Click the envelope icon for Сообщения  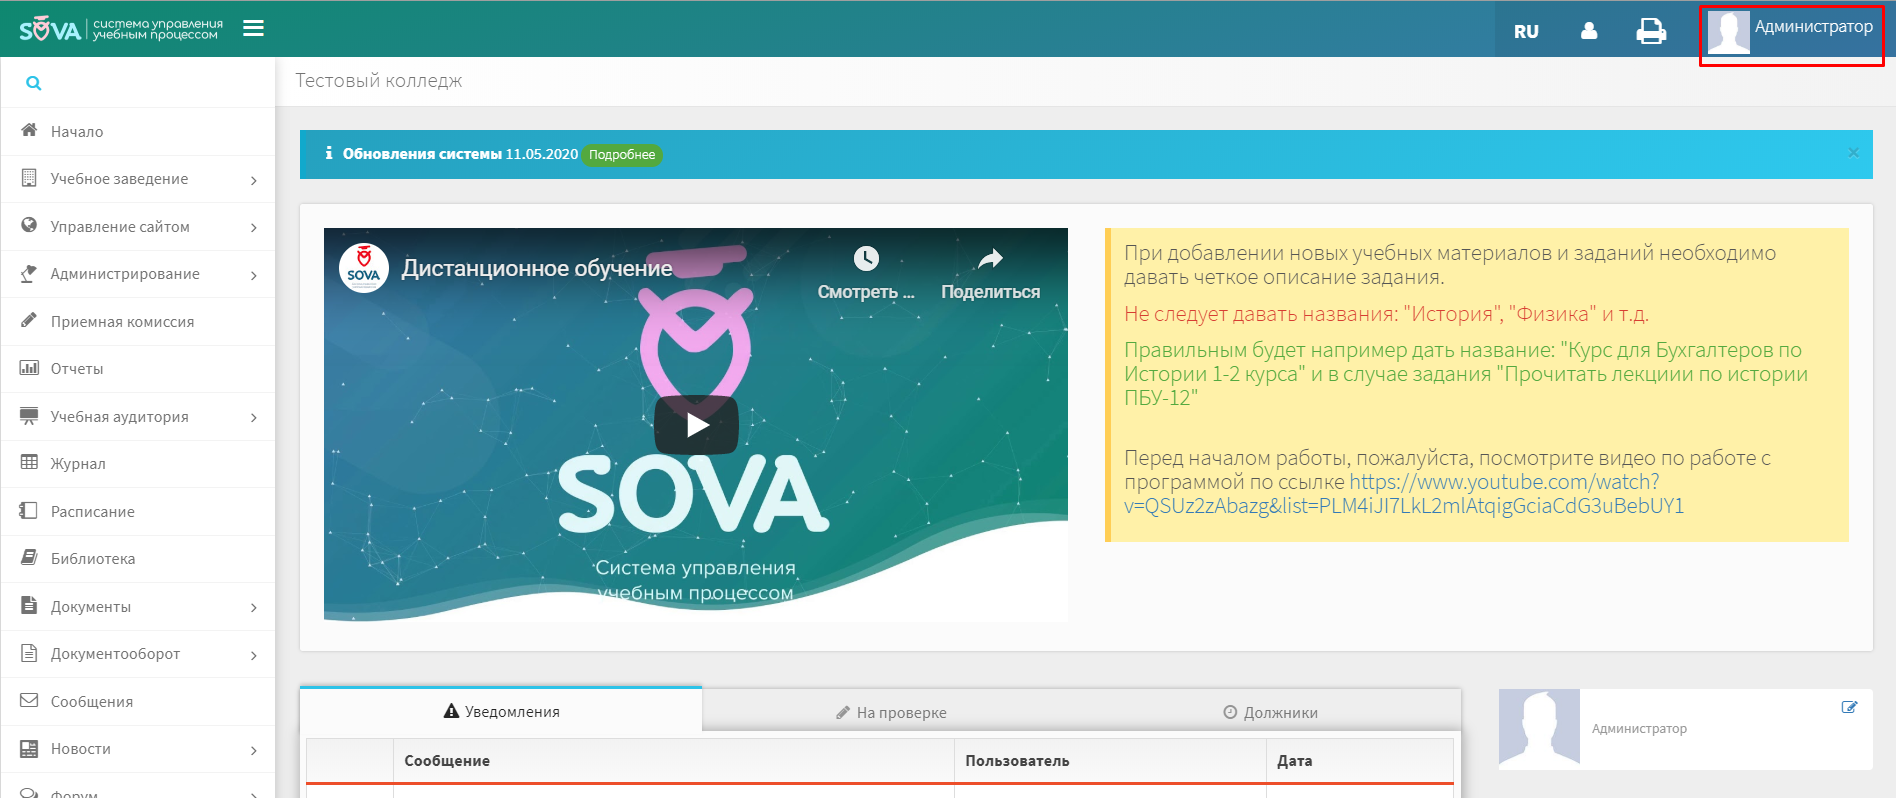[29, 700]
